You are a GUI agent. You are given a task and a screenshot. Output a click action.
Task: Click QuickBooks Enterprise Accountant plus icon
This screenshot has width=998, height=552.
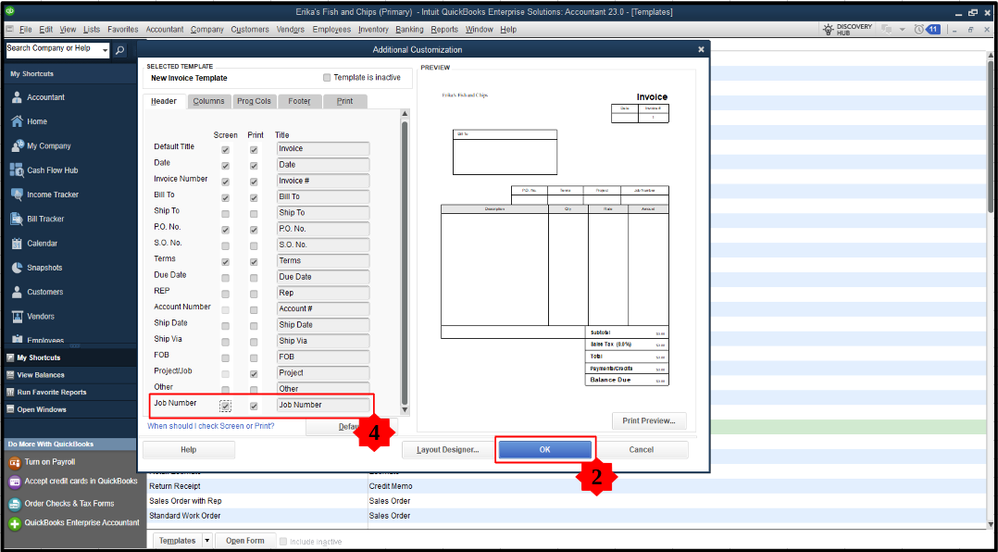pos(15,523)
